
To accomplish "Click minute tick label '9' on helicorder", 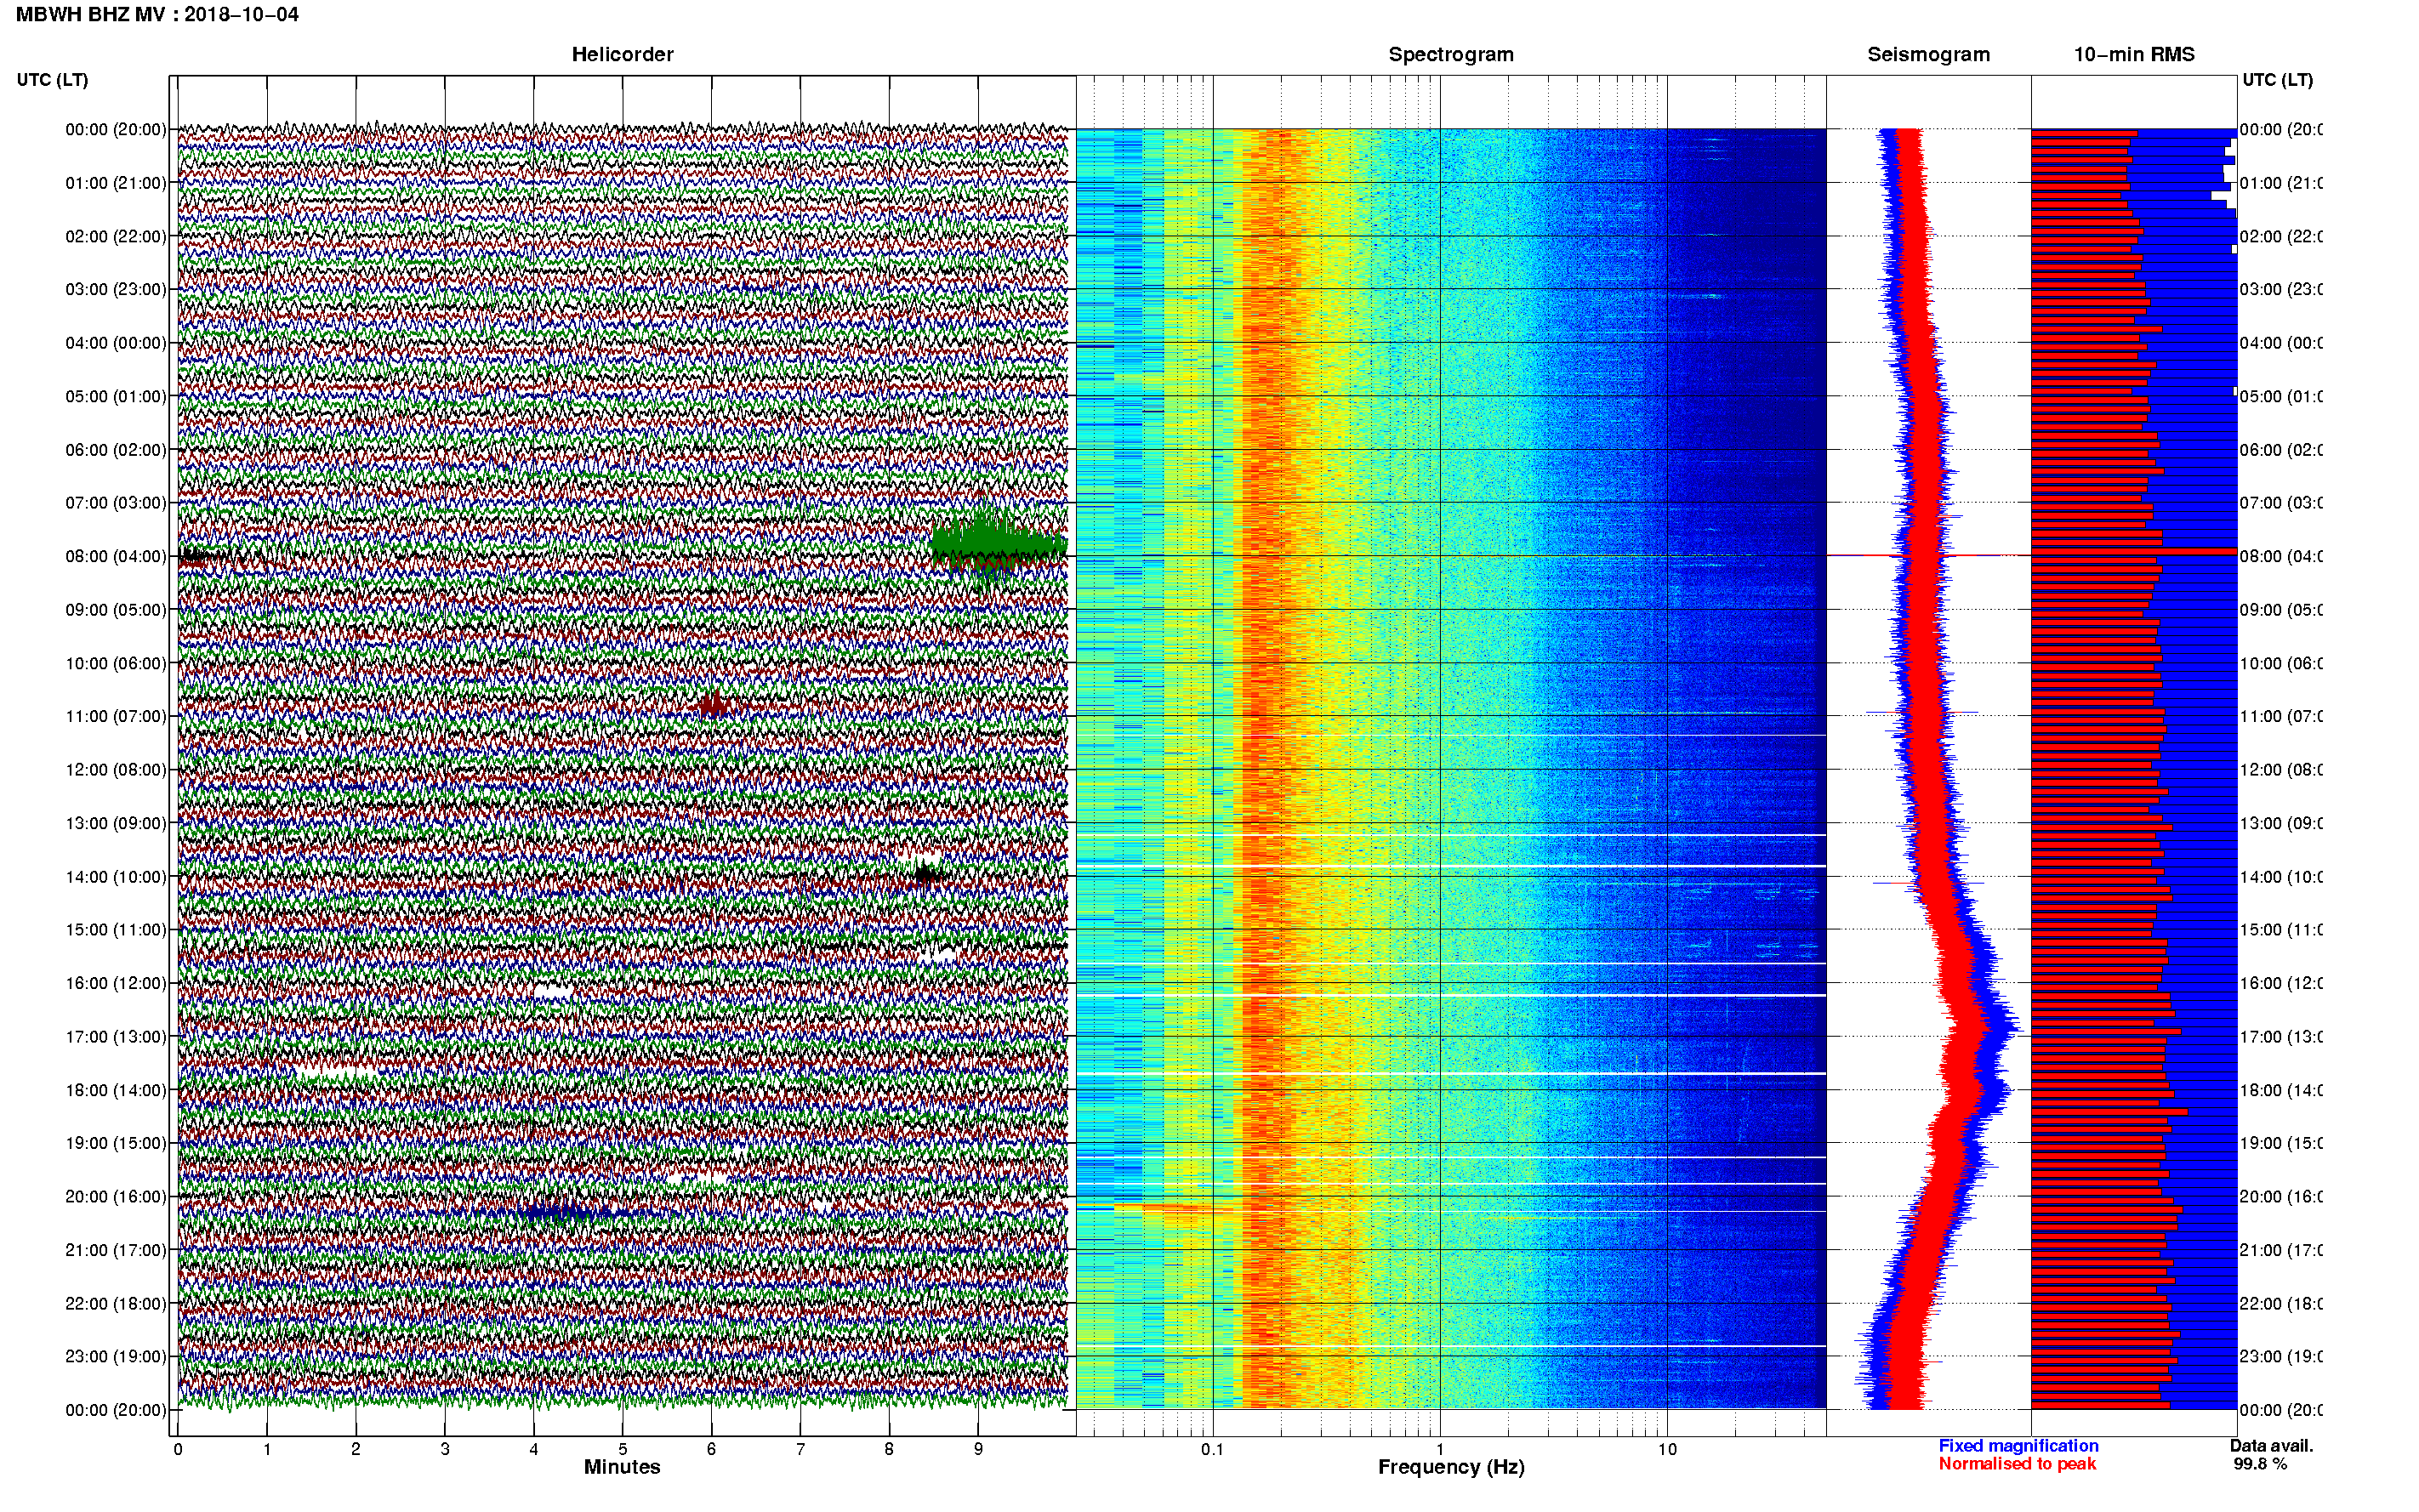I will tap(978, 1449).
